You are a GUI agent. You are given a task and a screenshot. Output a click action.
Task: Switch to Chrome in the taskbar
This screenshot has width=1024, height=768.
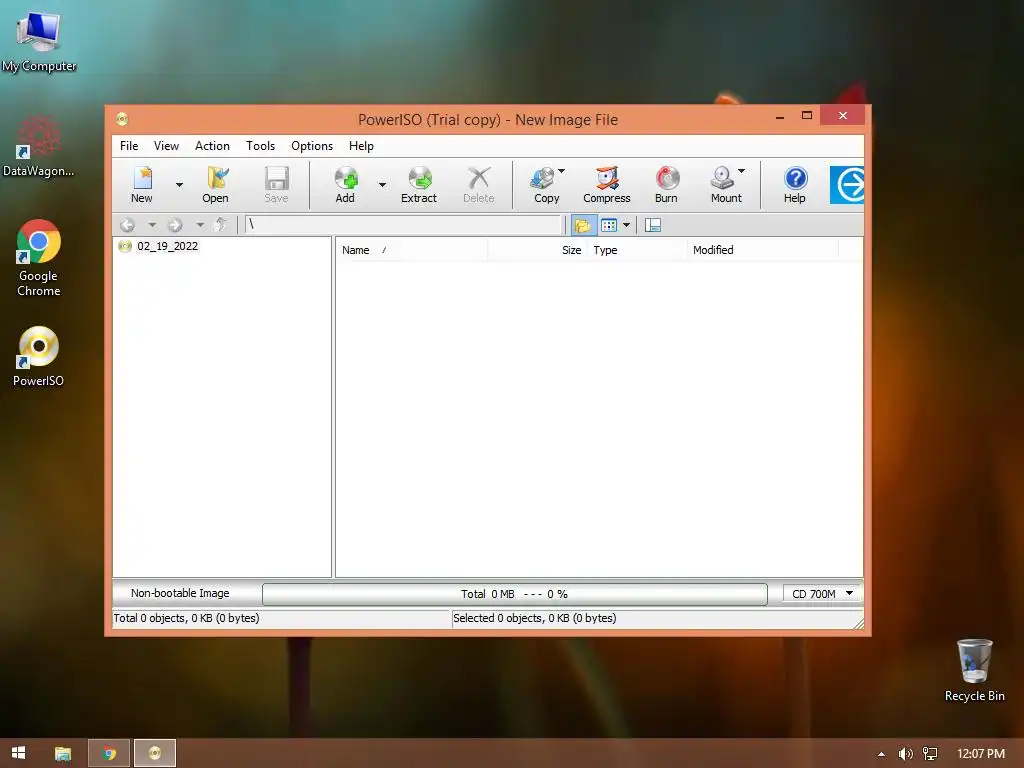(109, 753)
